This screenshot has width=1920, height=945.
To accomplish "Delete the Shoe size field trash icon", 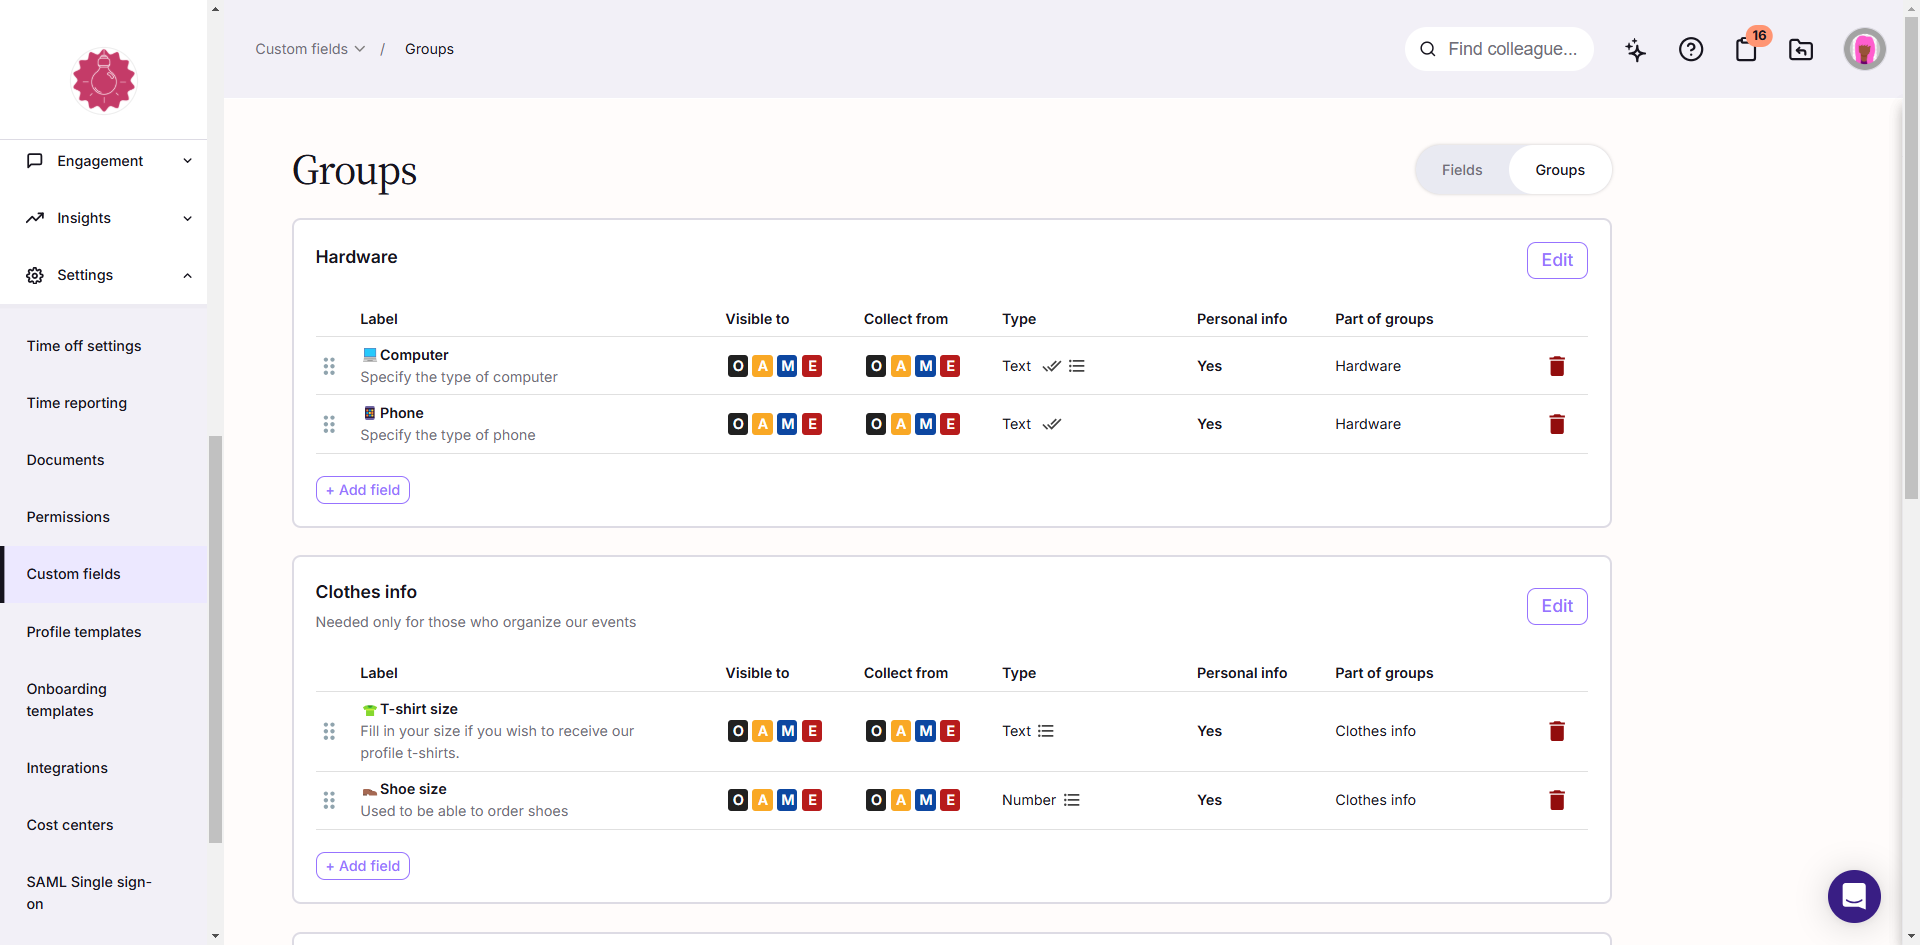I will pyautogui.click(x=1557, y=800).
